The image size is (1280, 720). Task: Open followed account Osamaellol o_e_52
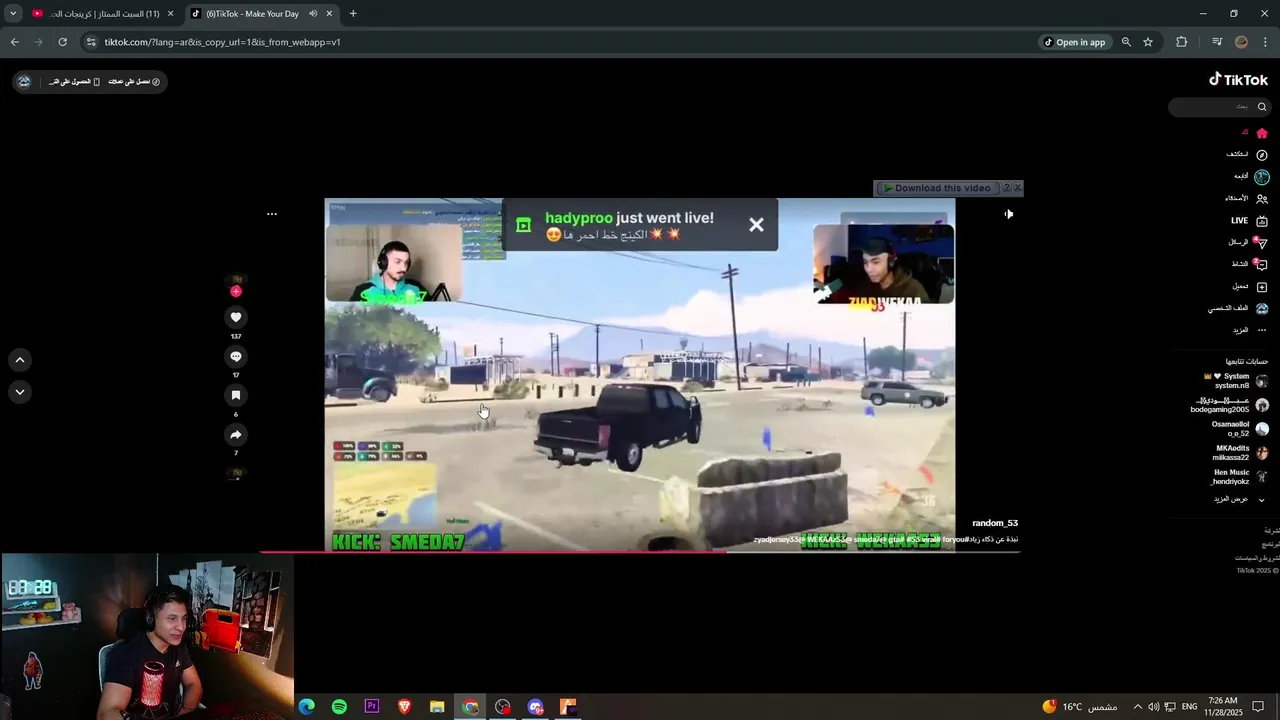tap(1240, 429)
